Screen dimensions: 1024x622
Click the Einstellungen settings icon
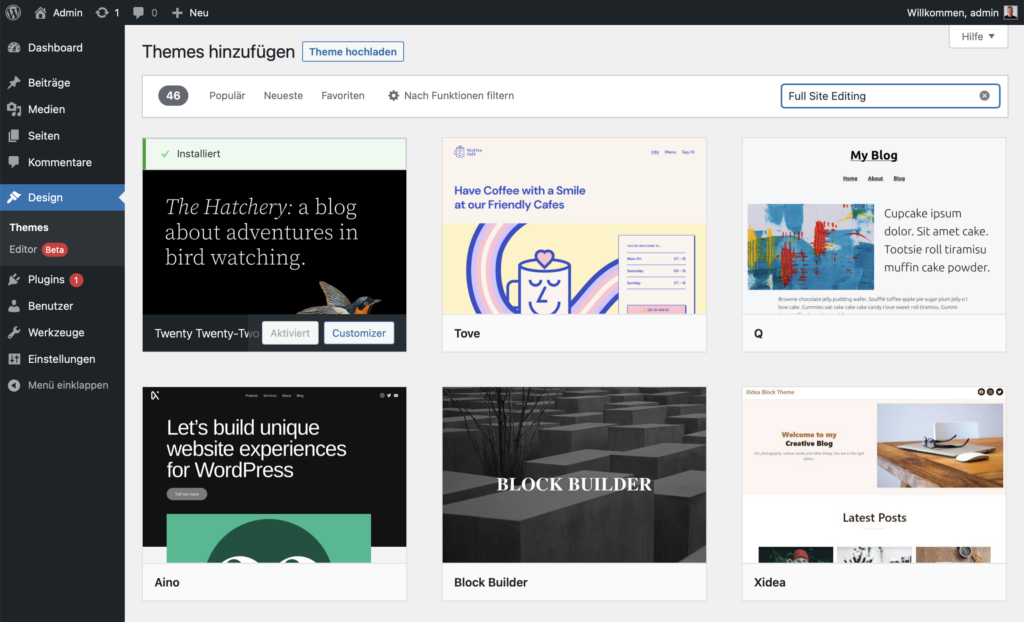point(14,359)
